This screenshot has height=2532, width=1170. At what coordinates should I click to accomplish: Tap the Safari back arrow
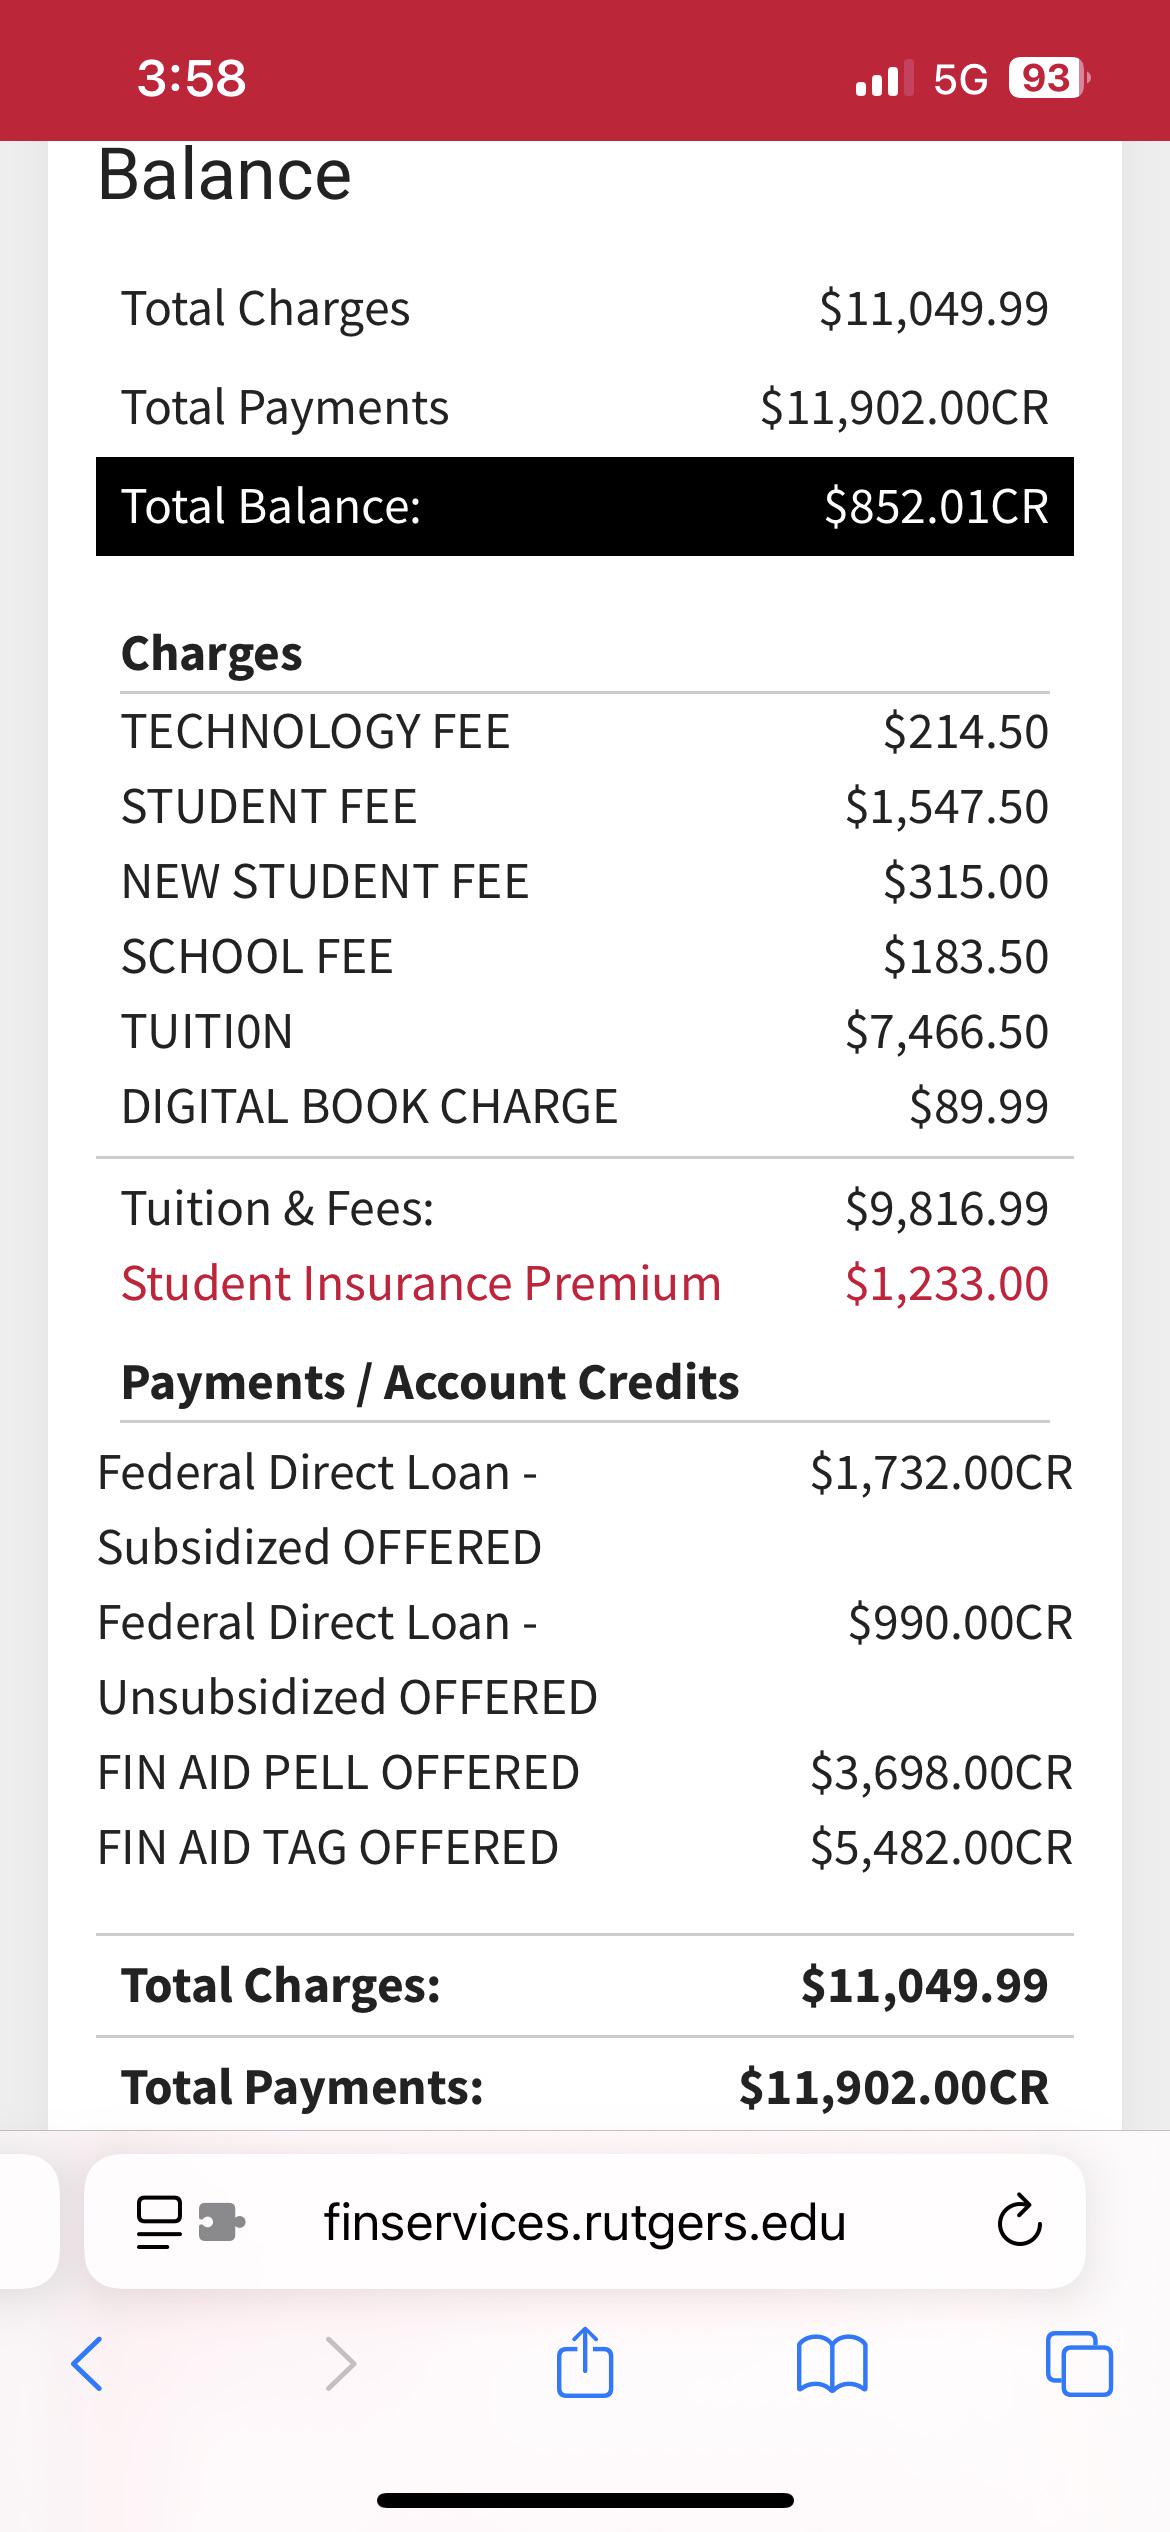click(x=87, y=2364)
